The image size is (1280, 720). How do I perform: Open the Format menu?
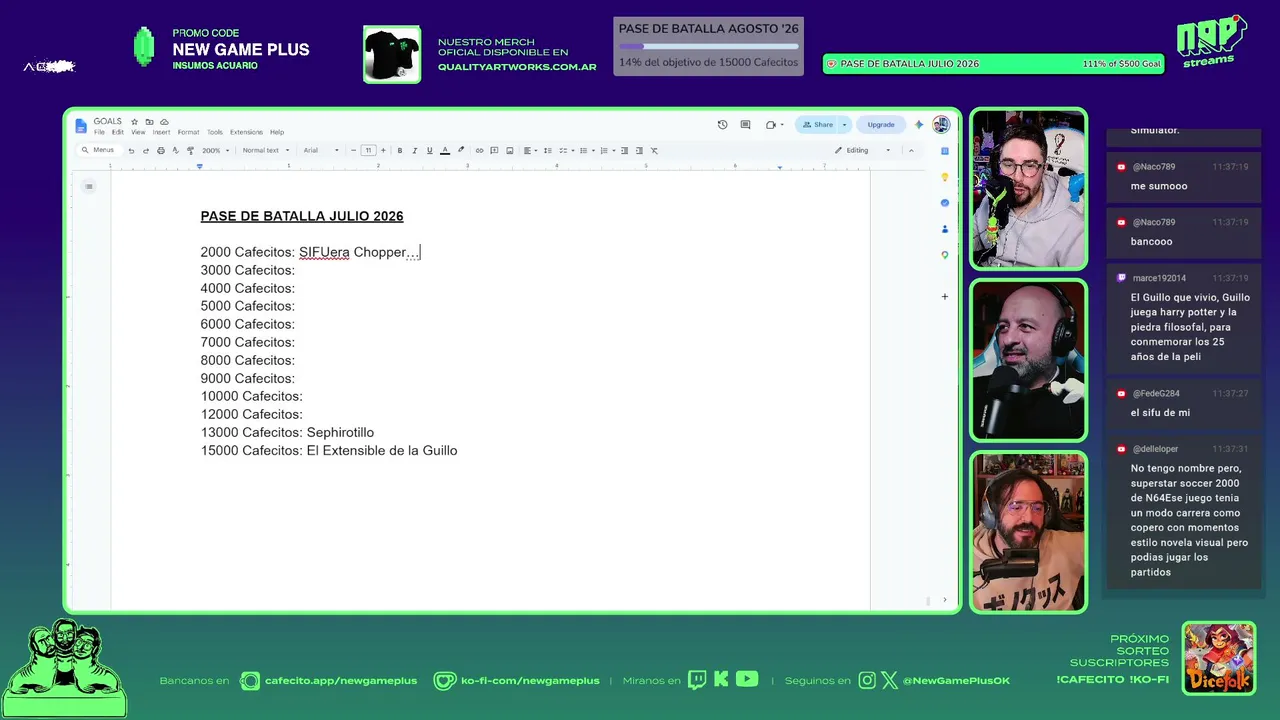[188, 132]
